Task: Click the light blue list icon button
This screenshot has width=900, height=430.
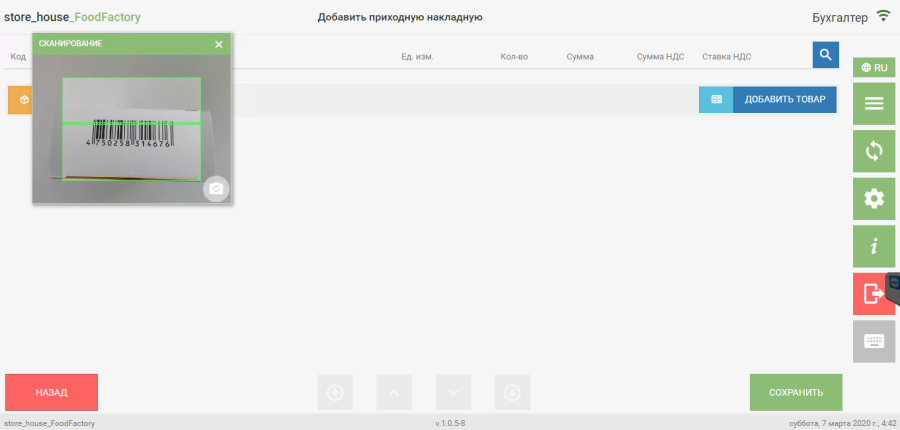Action: pyautogui.click(x=716, y=100)
